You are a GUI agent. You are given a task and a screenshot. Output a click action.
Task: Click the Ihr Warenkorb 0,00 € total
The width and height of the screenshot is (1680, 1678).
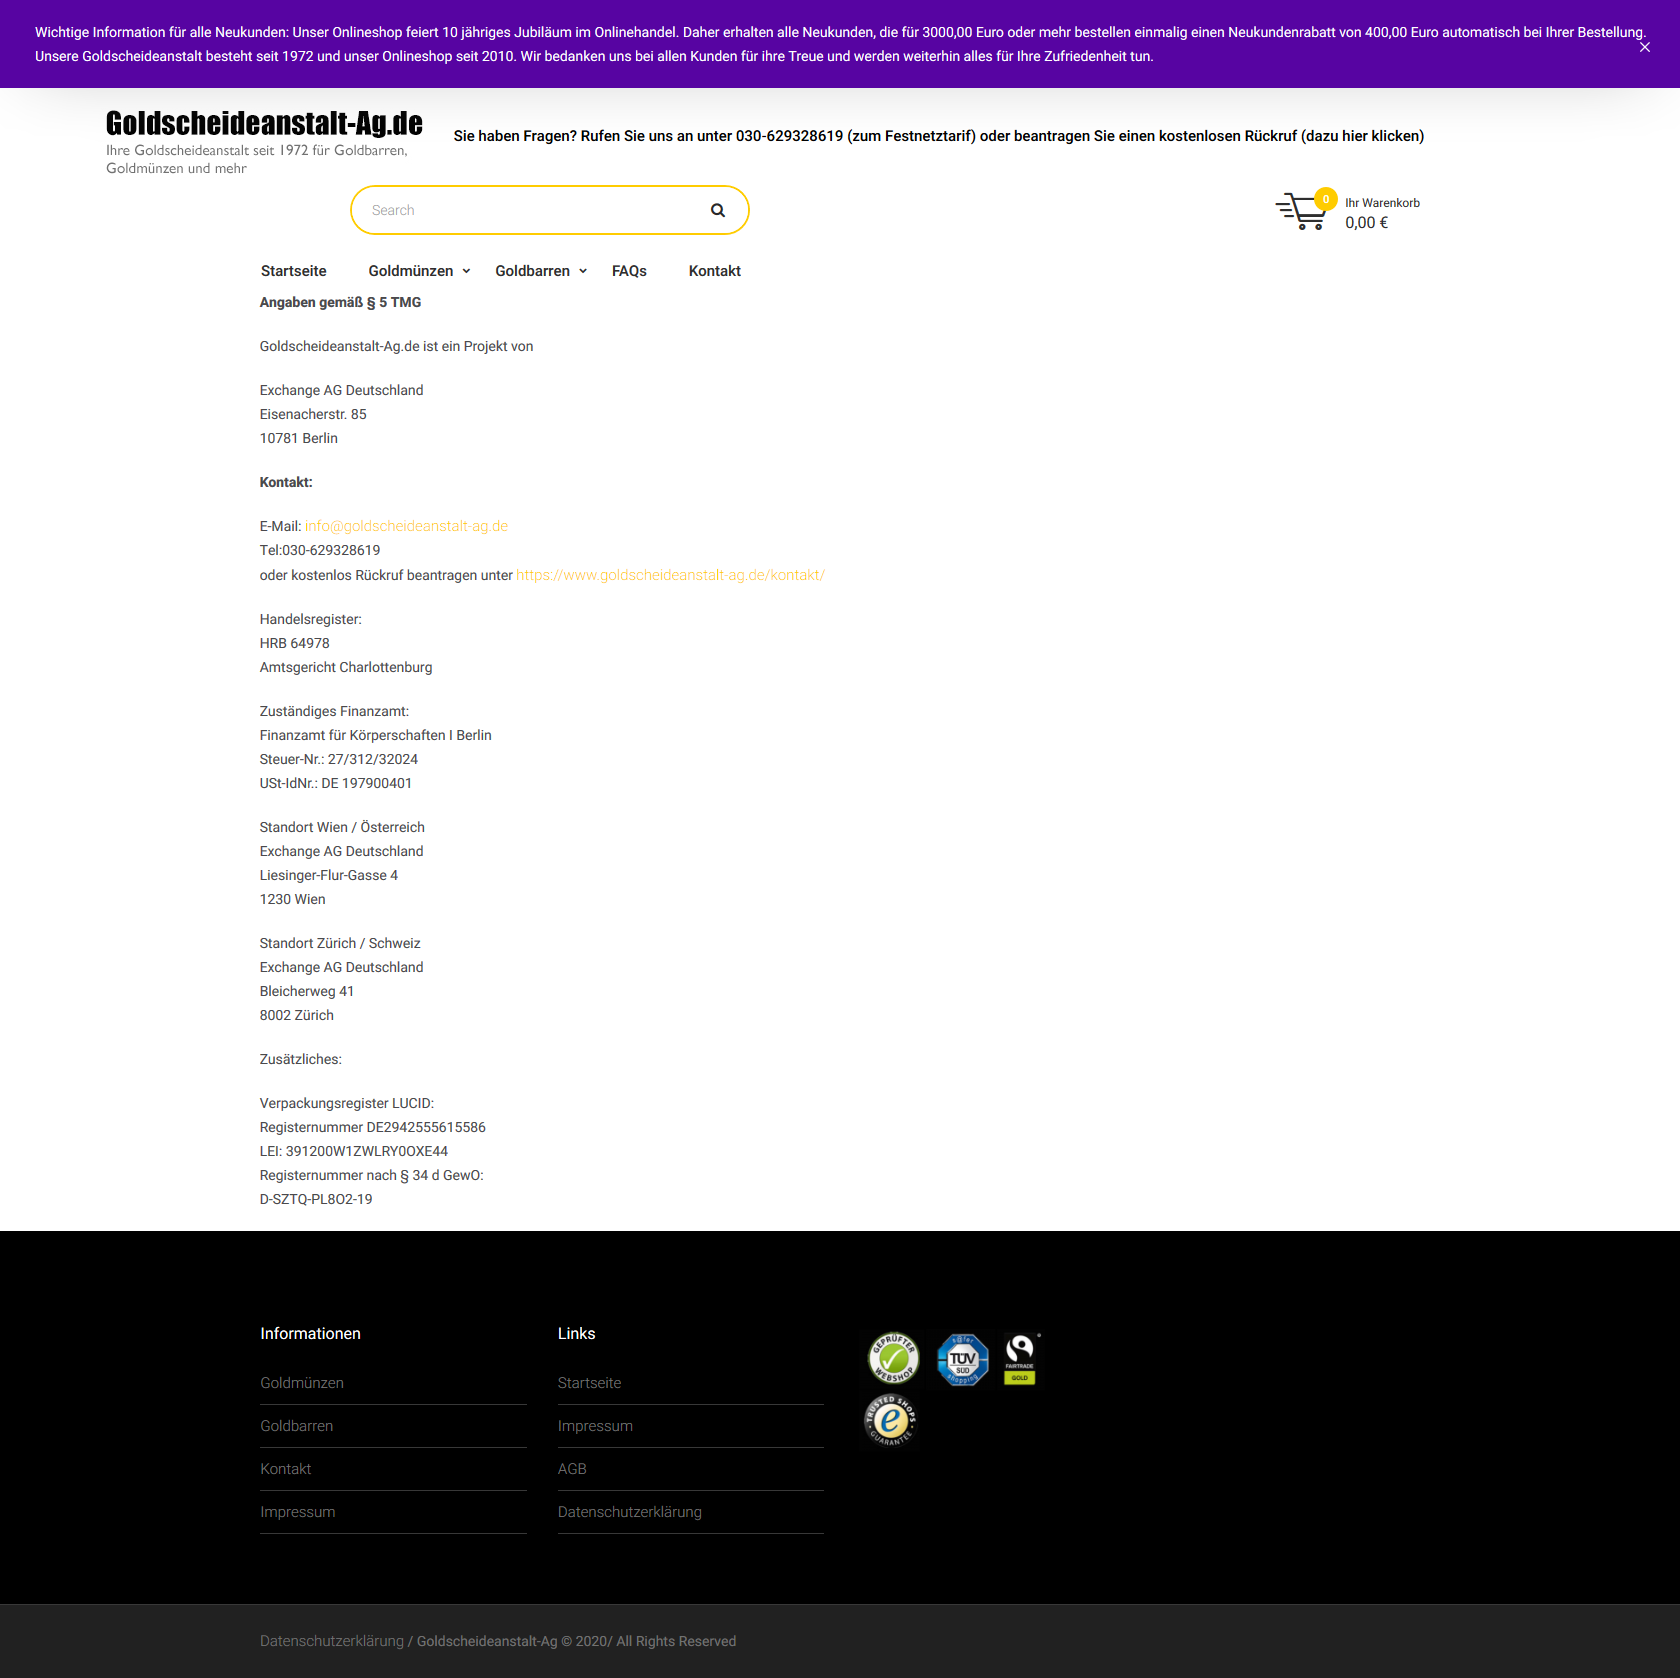coord(1382,213)
